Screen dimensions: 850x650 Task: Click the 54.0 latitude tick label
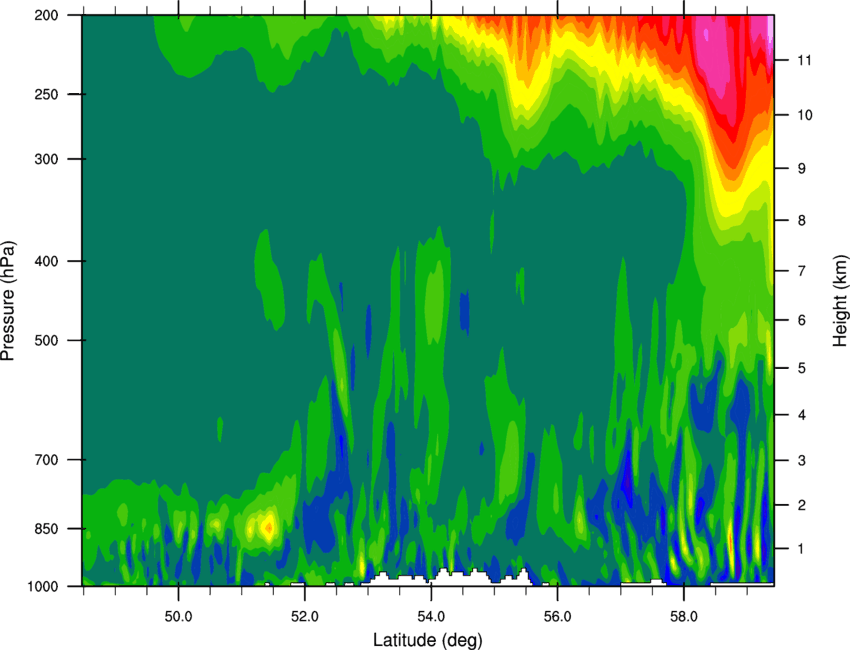click(432, 616)
